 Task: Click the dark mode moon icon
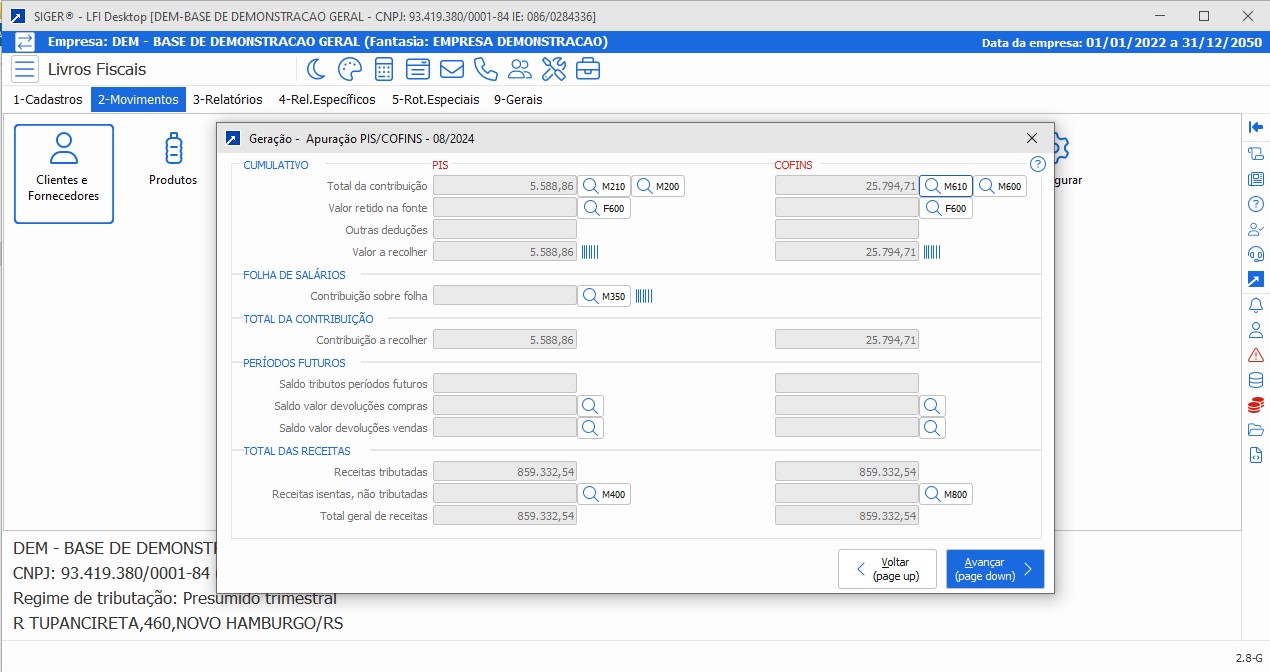[x=316, y=69]
